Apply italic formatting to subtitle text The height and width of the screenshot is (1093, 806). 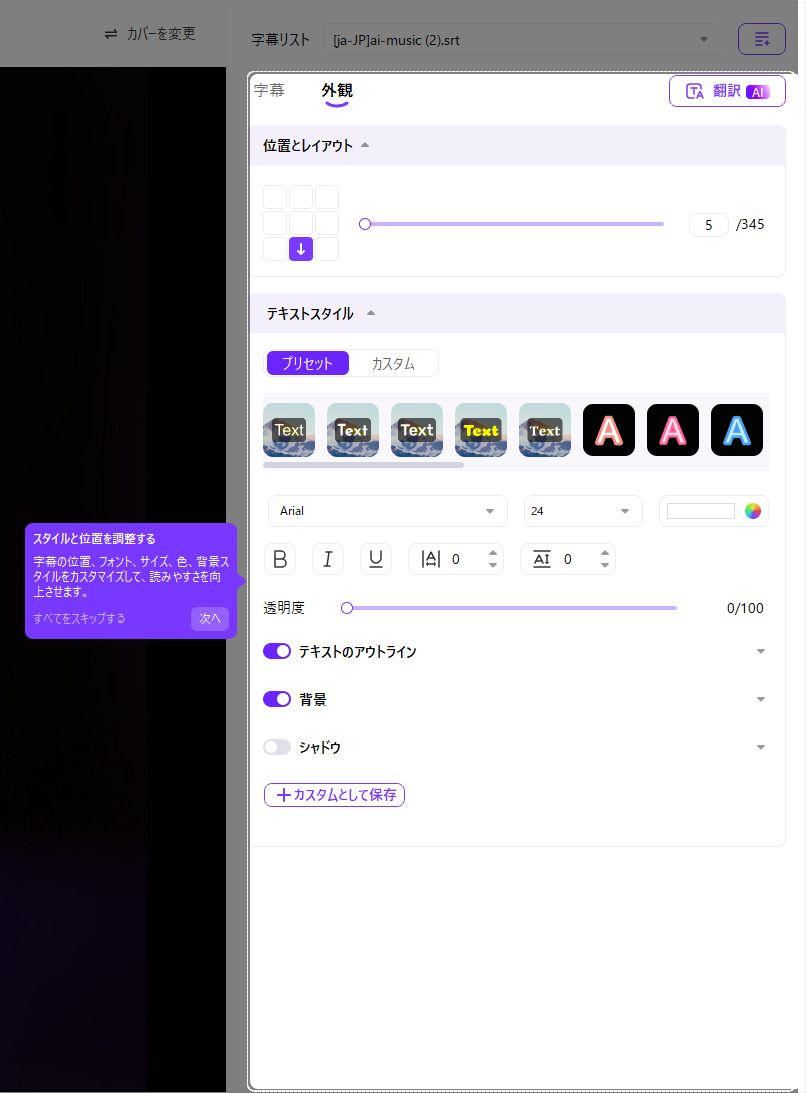(x=328, y=559)
